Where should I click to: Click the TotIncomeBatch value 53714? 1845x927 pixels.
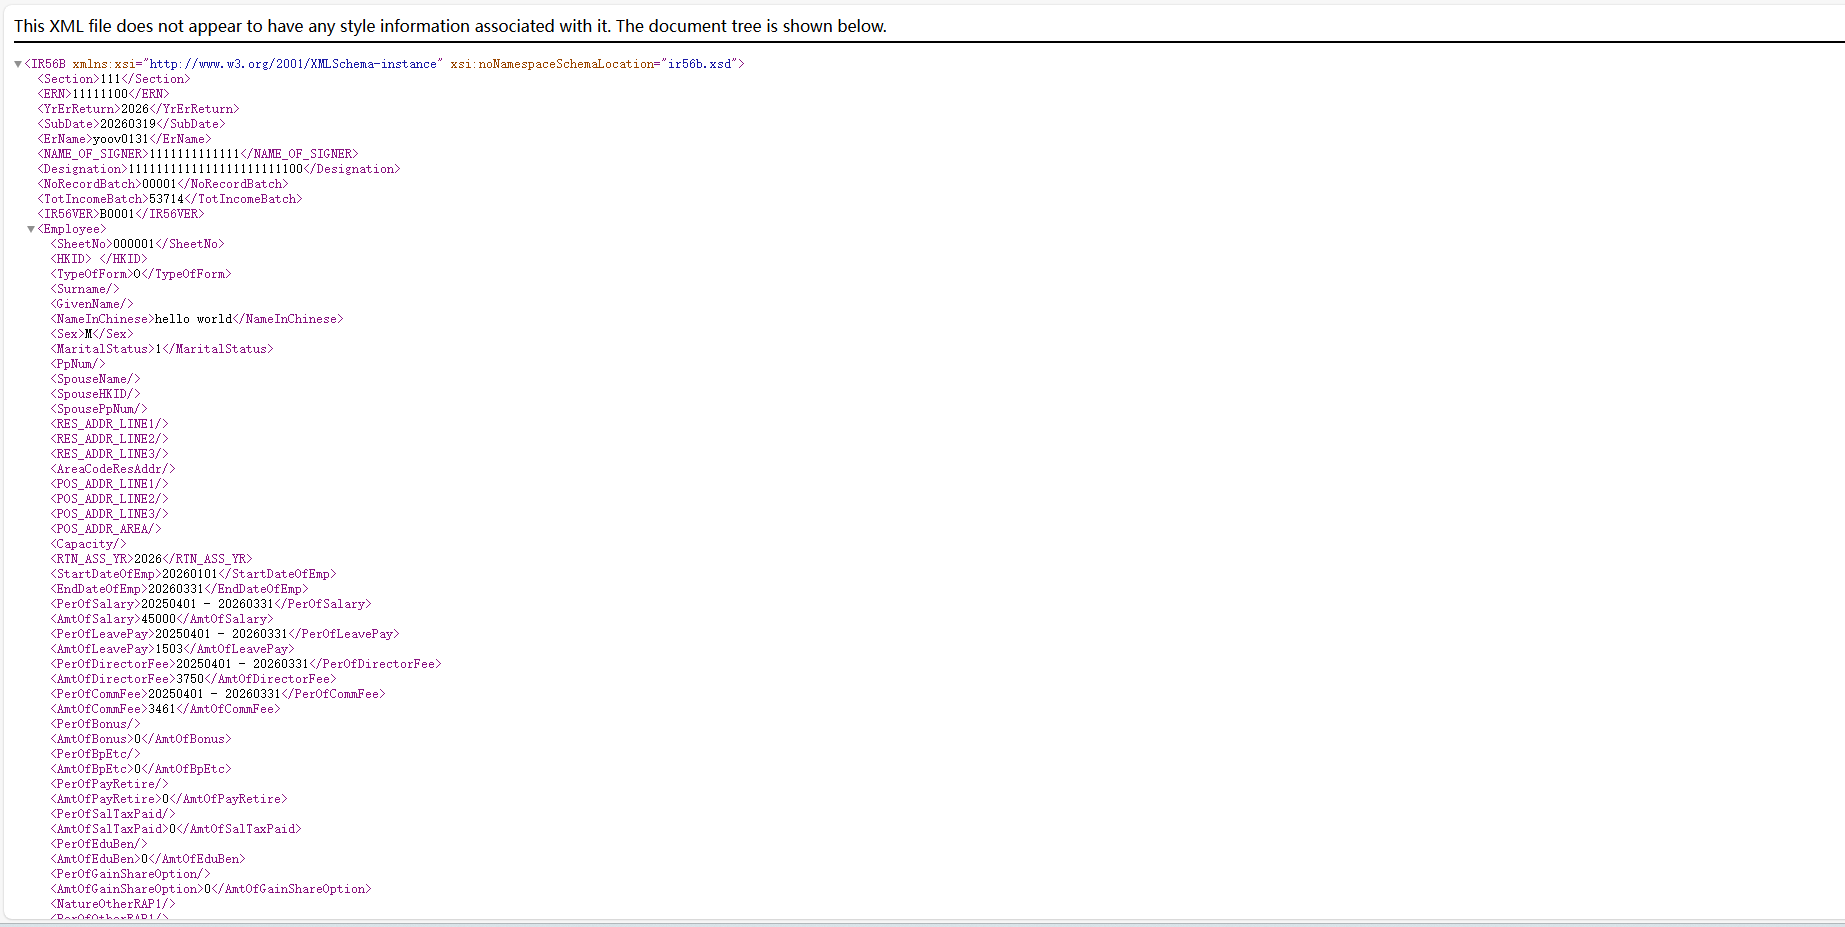coord(166,199)
